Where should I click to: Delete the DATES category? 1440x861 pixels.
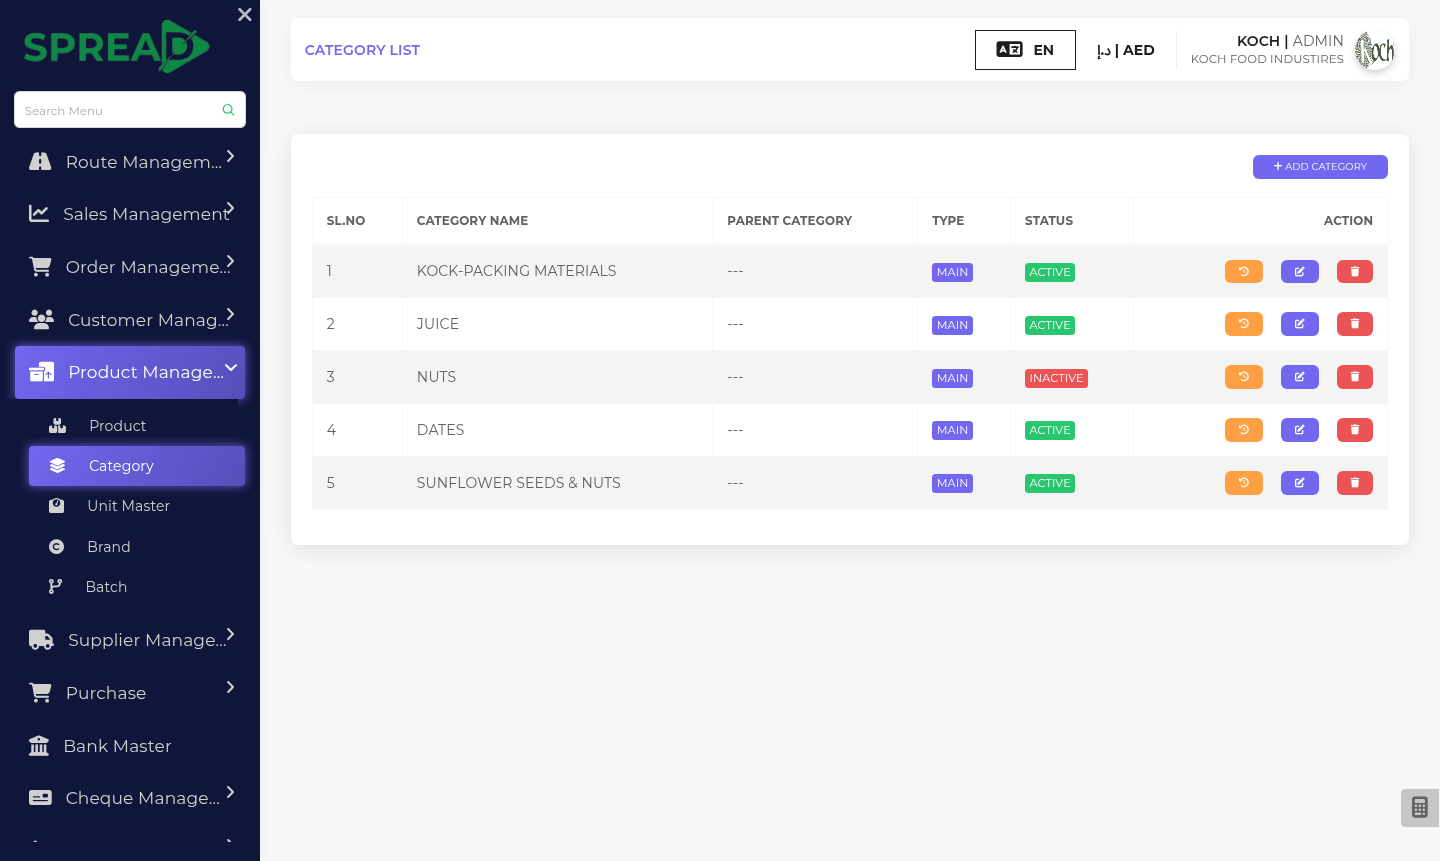click(1355, 430)
